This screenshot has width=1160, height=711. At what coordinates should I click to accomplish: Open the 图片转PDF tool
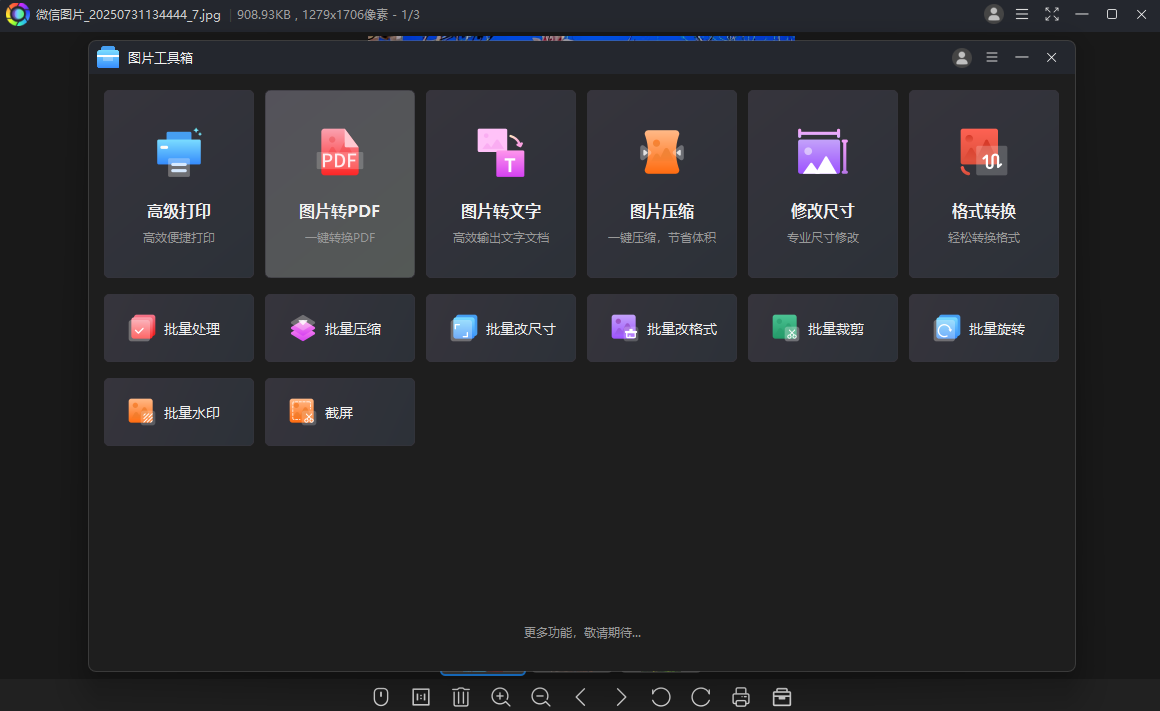[x=340, y=184]
